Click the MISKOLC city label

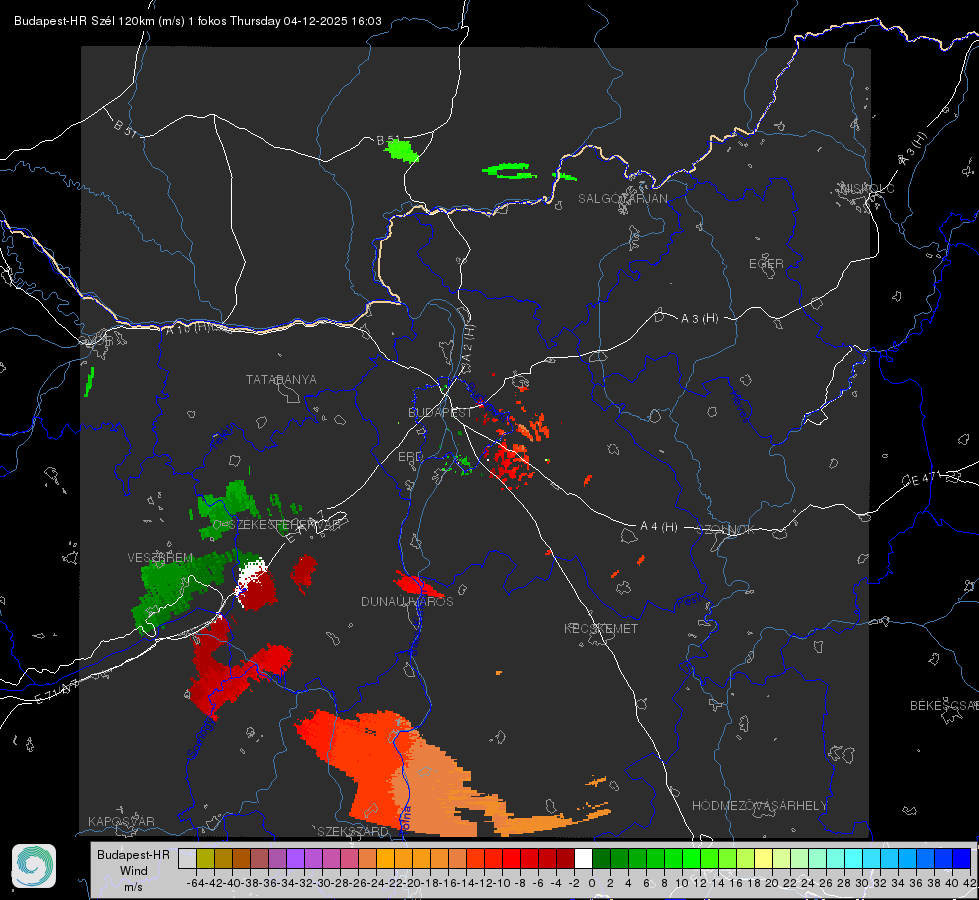[867, 189]
